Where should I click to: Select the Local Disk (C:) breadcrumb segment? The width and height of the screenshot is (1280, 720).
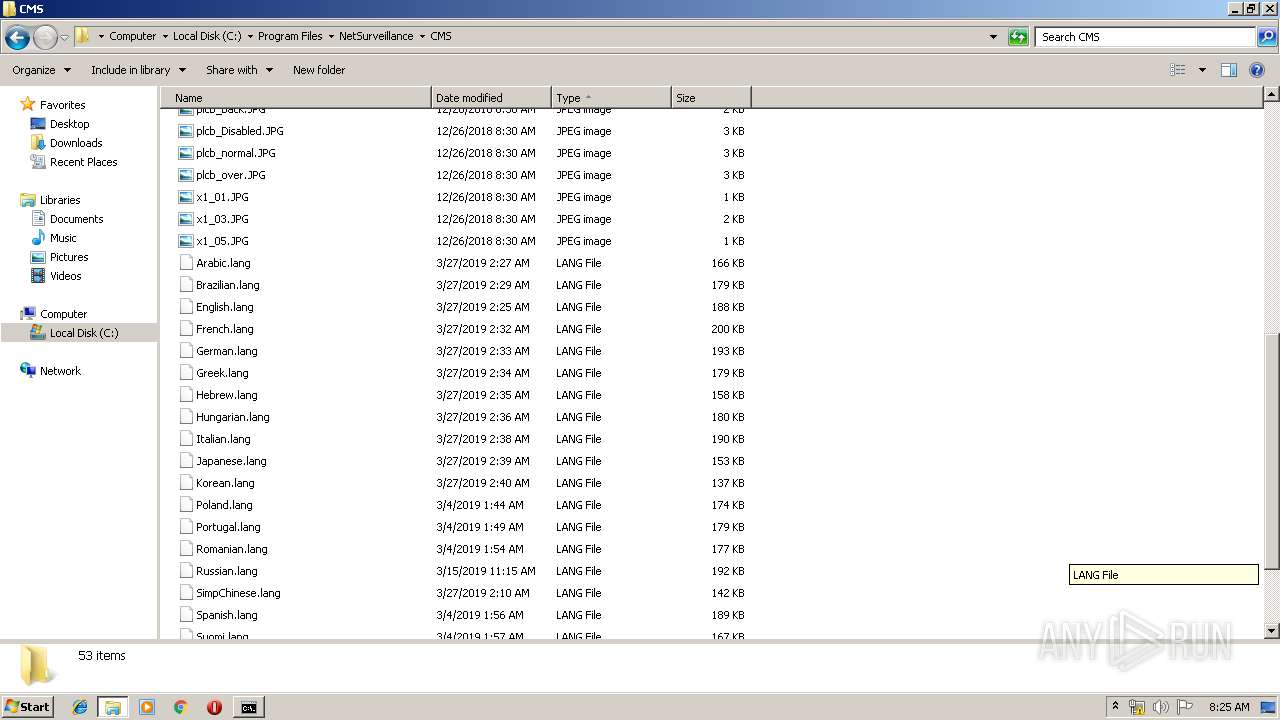(207, 36)
